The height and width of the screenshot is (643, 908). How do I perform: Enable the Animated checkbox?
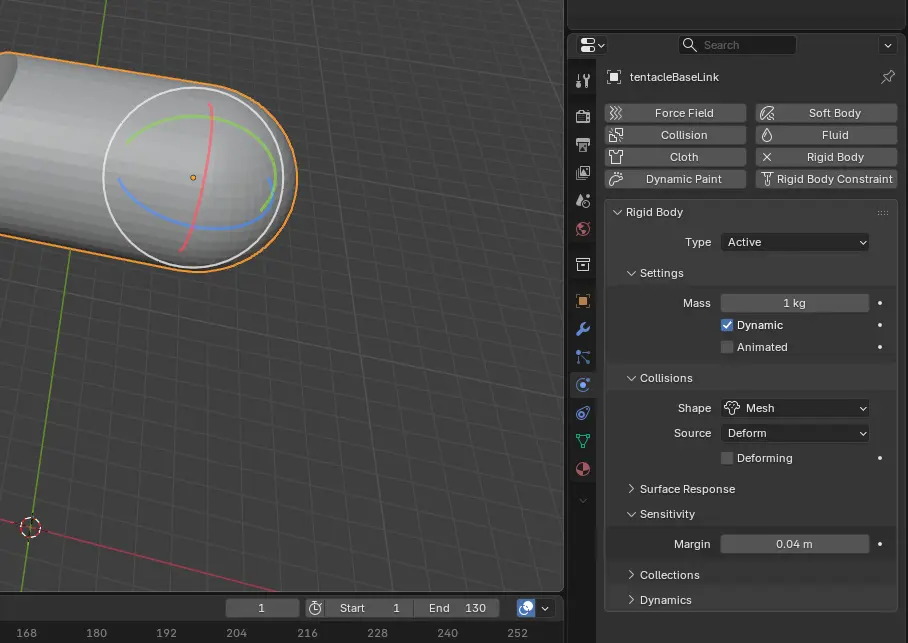tap(728, 347)
